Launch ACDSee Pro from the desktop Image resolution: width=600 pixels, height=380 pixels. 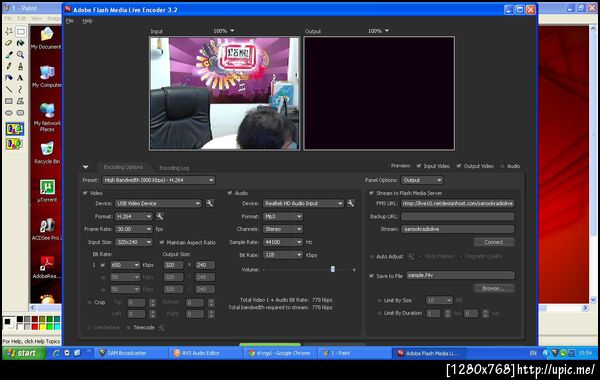(x=47, y=229)
